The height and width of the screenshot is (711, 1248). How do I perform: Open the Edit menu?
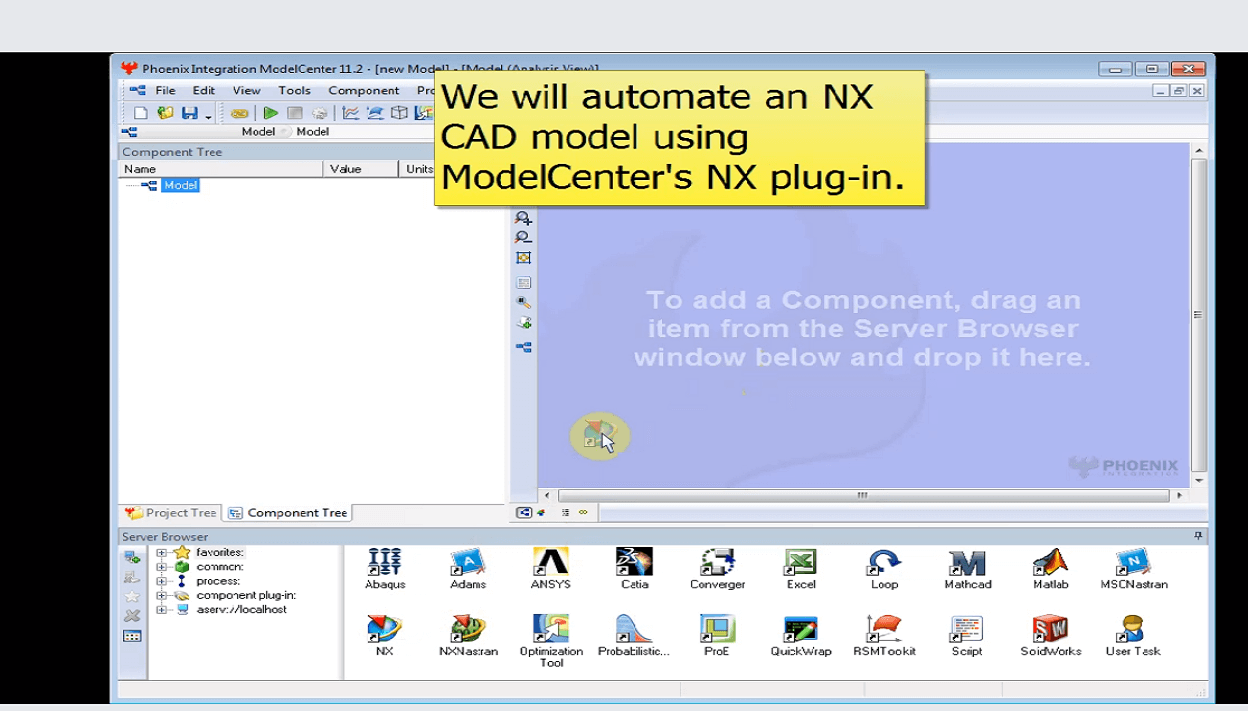point(204,90)
